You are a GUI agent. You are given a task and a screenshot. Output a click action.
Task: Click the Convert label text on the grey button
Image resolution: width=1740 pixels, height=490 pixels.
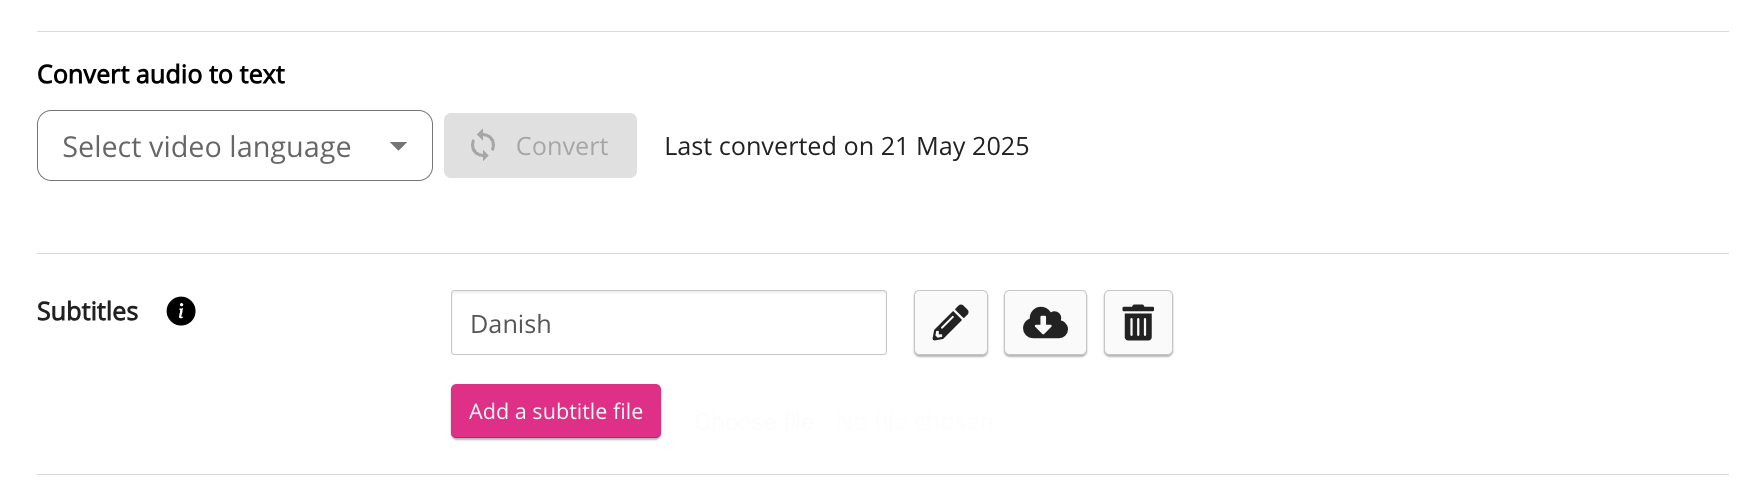click(x=562, y=146)
